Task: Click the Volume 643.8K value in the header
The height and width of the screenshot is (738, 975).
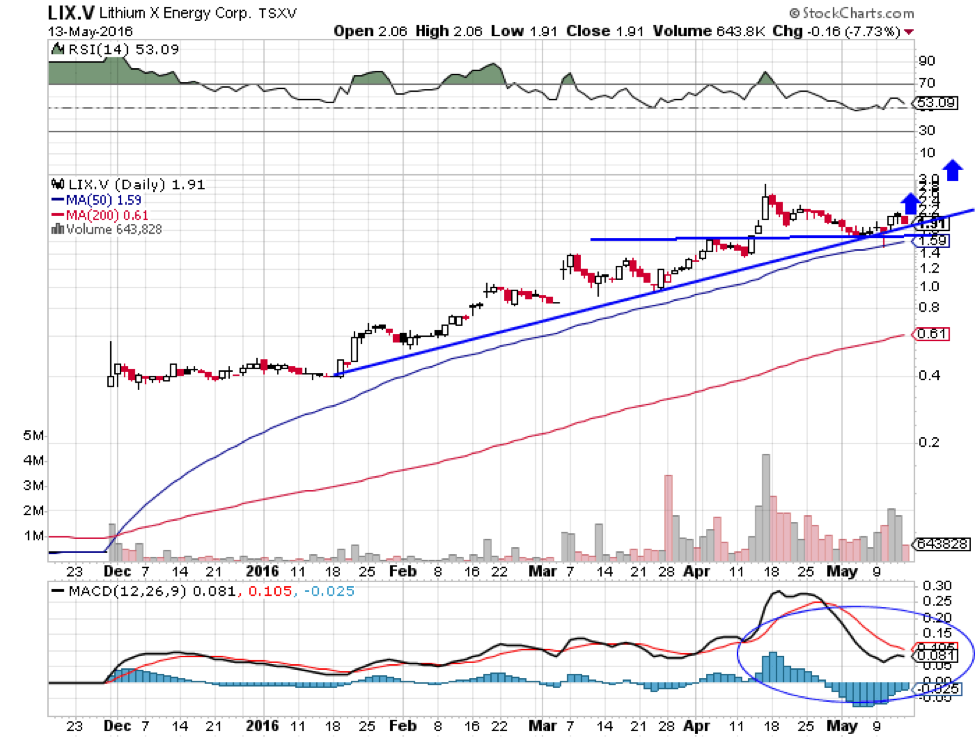Action: click(708, 31)
